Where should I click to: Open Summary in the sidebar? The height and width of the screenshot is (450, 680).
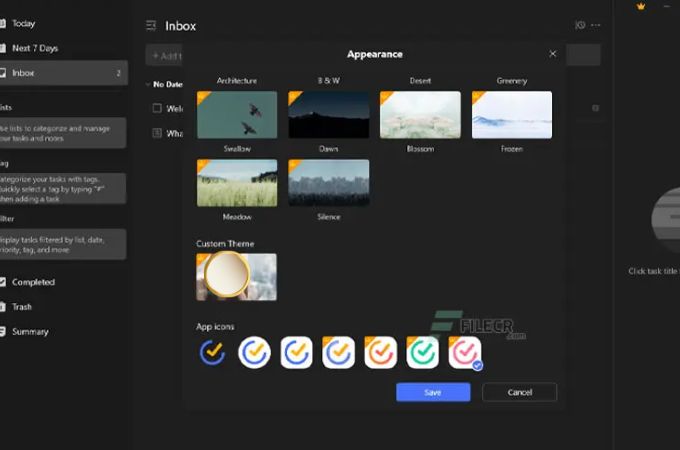click(30, 332)
